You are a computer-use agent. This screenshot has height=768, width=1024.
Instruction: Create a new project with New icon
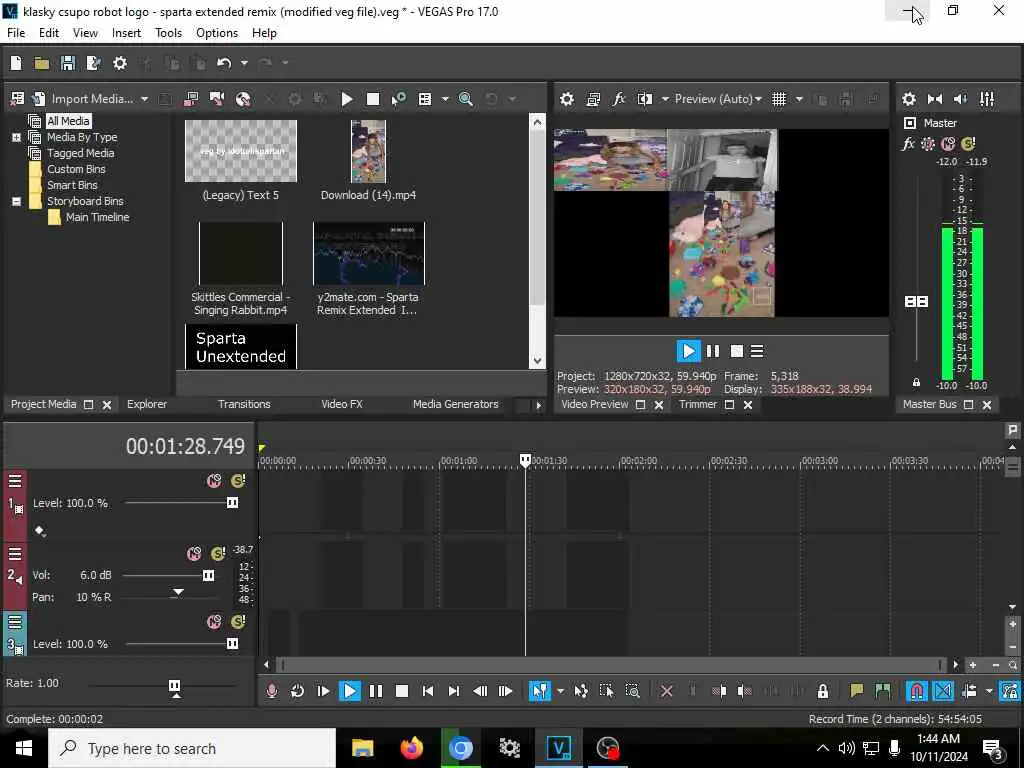pyautogui.click(x=16, y=63)
